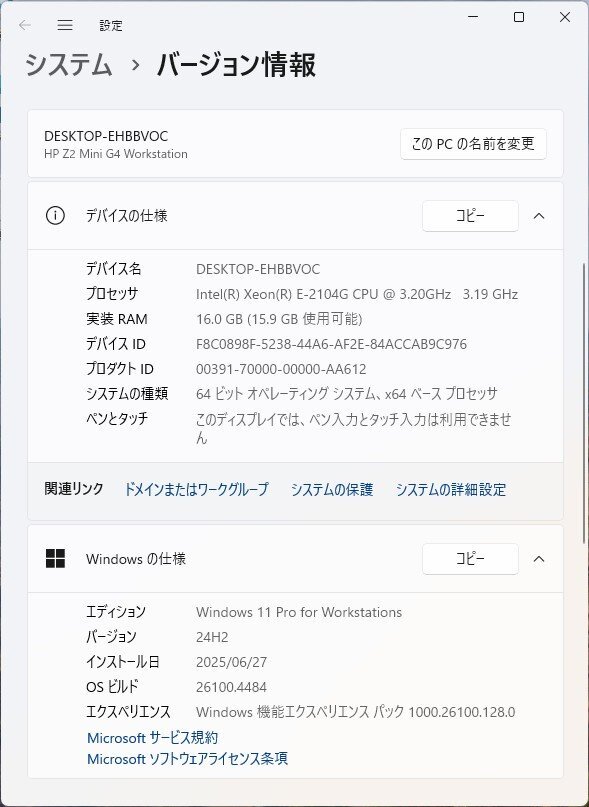Click この PC の名前を変更 button
Image resolution: width=589 pixels, height=807 pixels.
pyautogui.click(x=473, y=144)
